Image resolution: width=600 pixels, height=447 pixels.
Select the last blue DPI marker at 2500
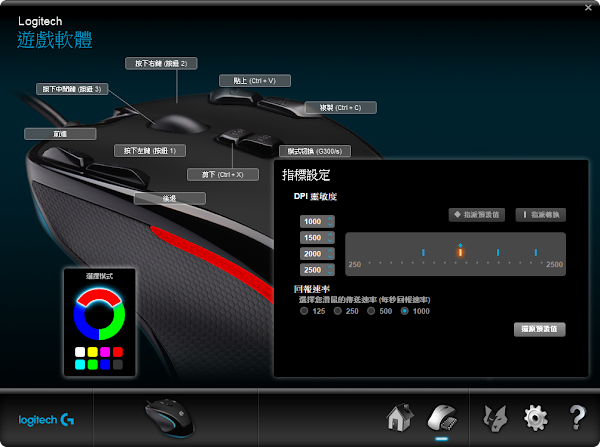[x=536, y=252]
